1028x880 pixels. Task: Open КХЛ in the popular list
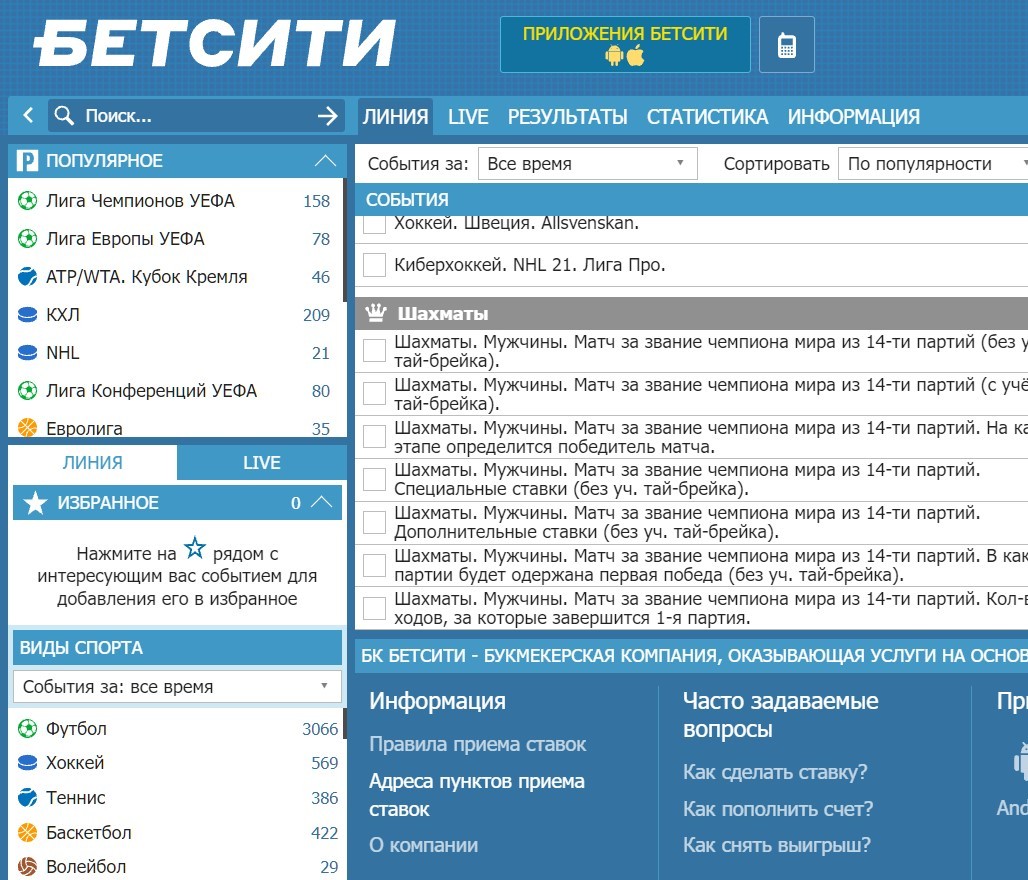(176, 315)
